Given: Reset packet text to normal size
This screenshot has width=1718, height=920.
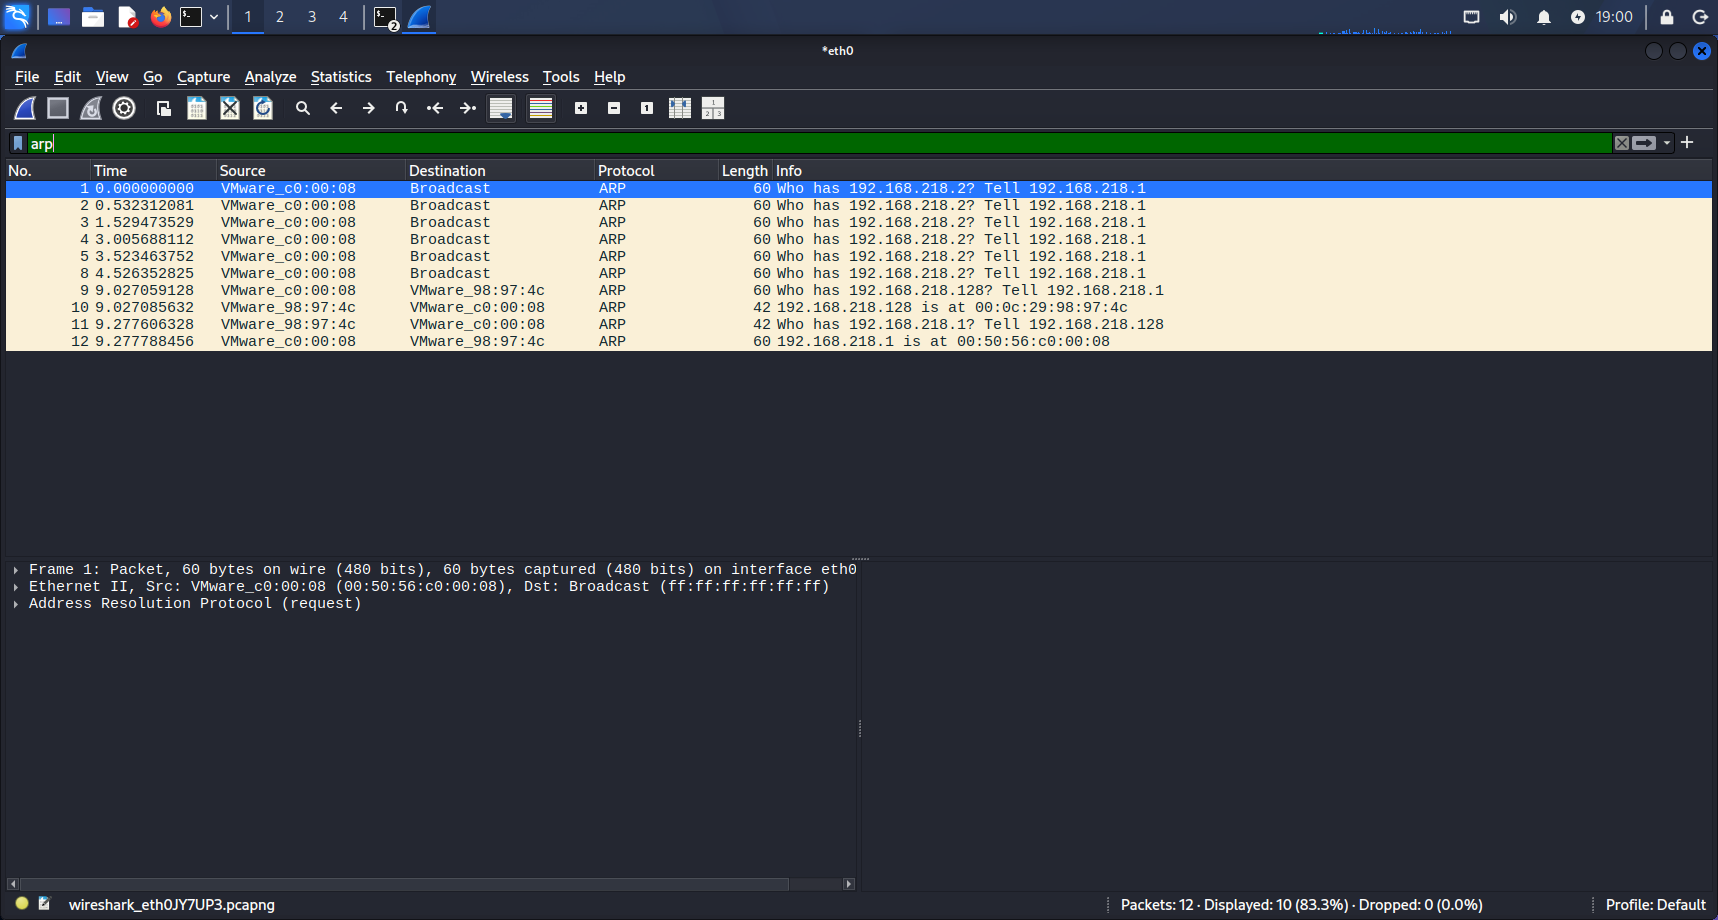Looking at the screenshot, I should [647, 108].
